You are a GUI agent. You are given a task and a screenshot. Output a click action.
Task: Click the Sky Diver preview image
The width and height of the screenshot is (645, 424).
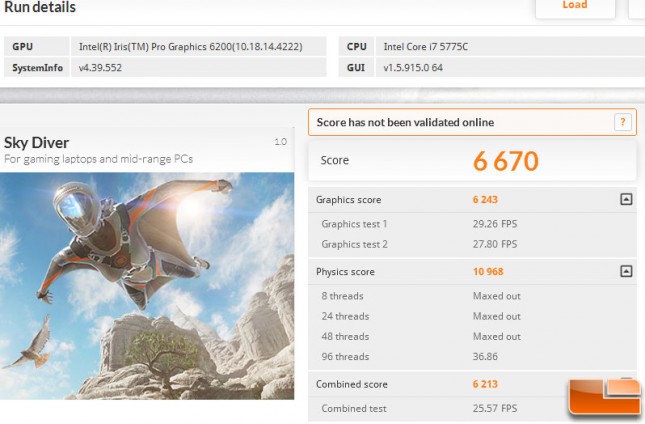pyautogui.click(x=147, y=286)
